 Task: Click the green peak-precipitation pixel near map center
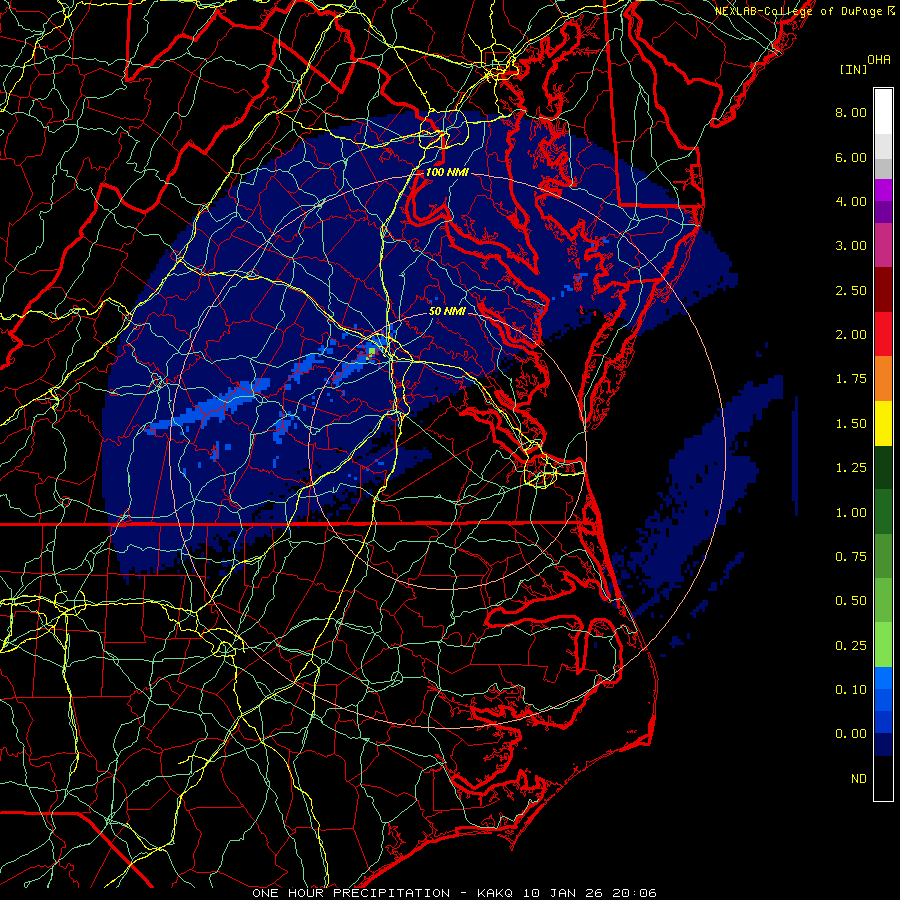point(372,351)
